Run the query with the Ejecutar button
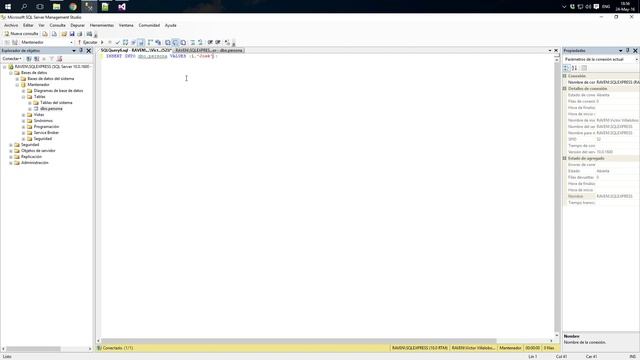The height and width of the screenshot is (360, 640). 87,42
